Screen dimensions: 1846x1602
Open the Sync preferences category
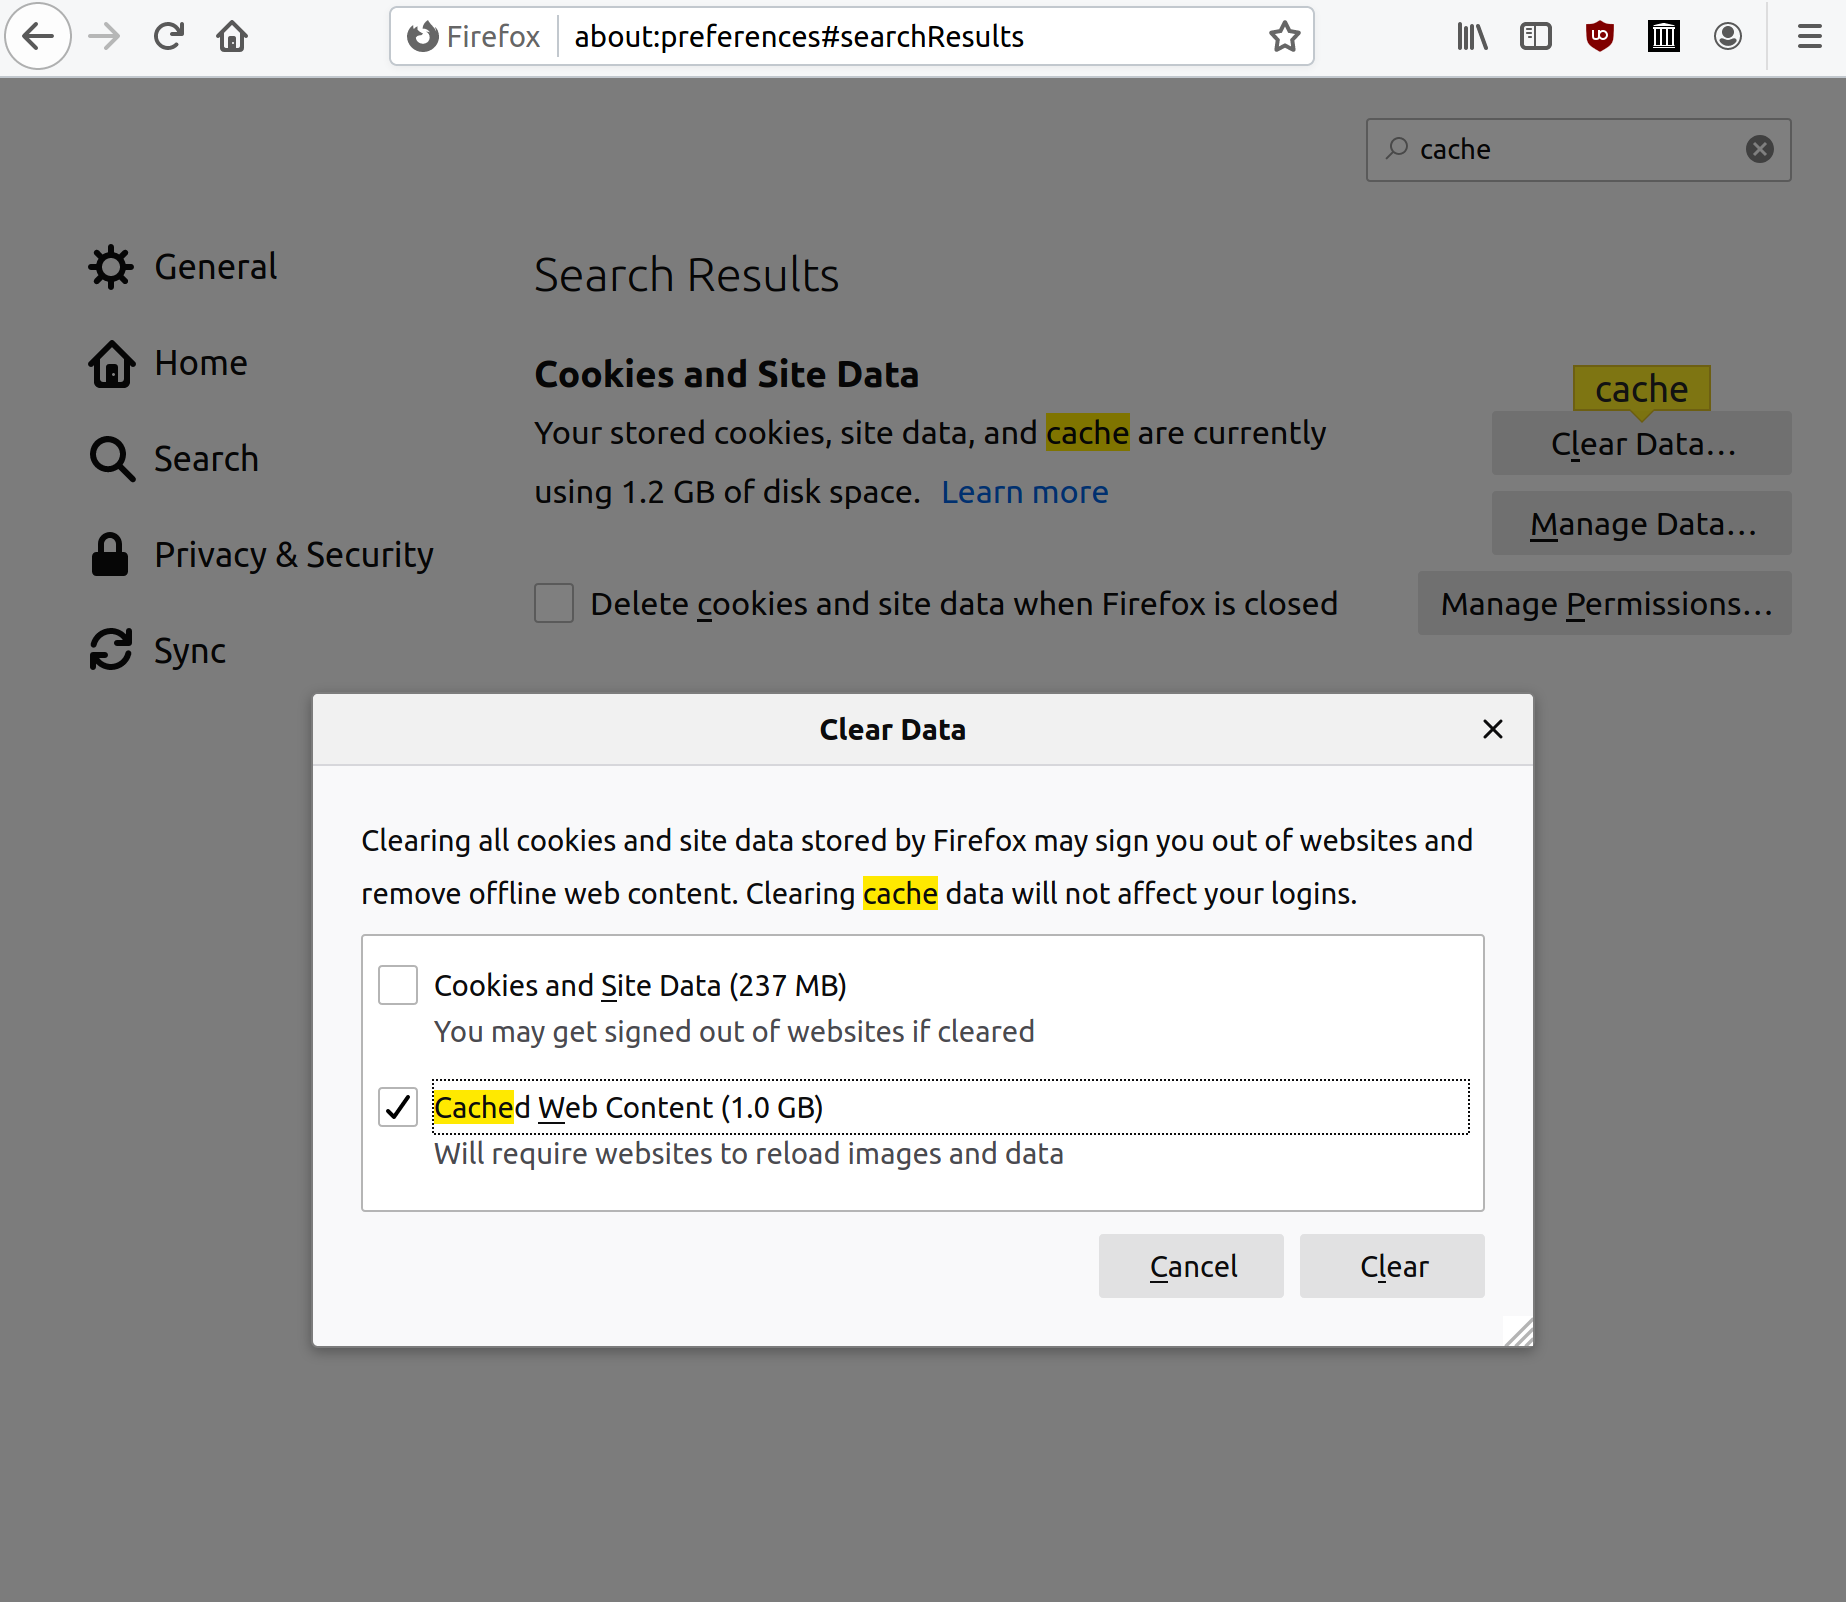[158, 651]
